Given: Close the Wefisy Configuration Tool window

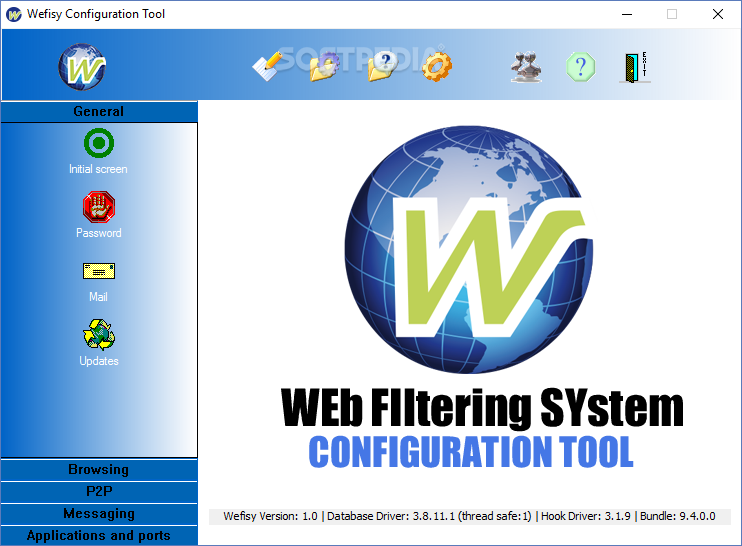Looking at the screenshot, I should click(718, 14).
